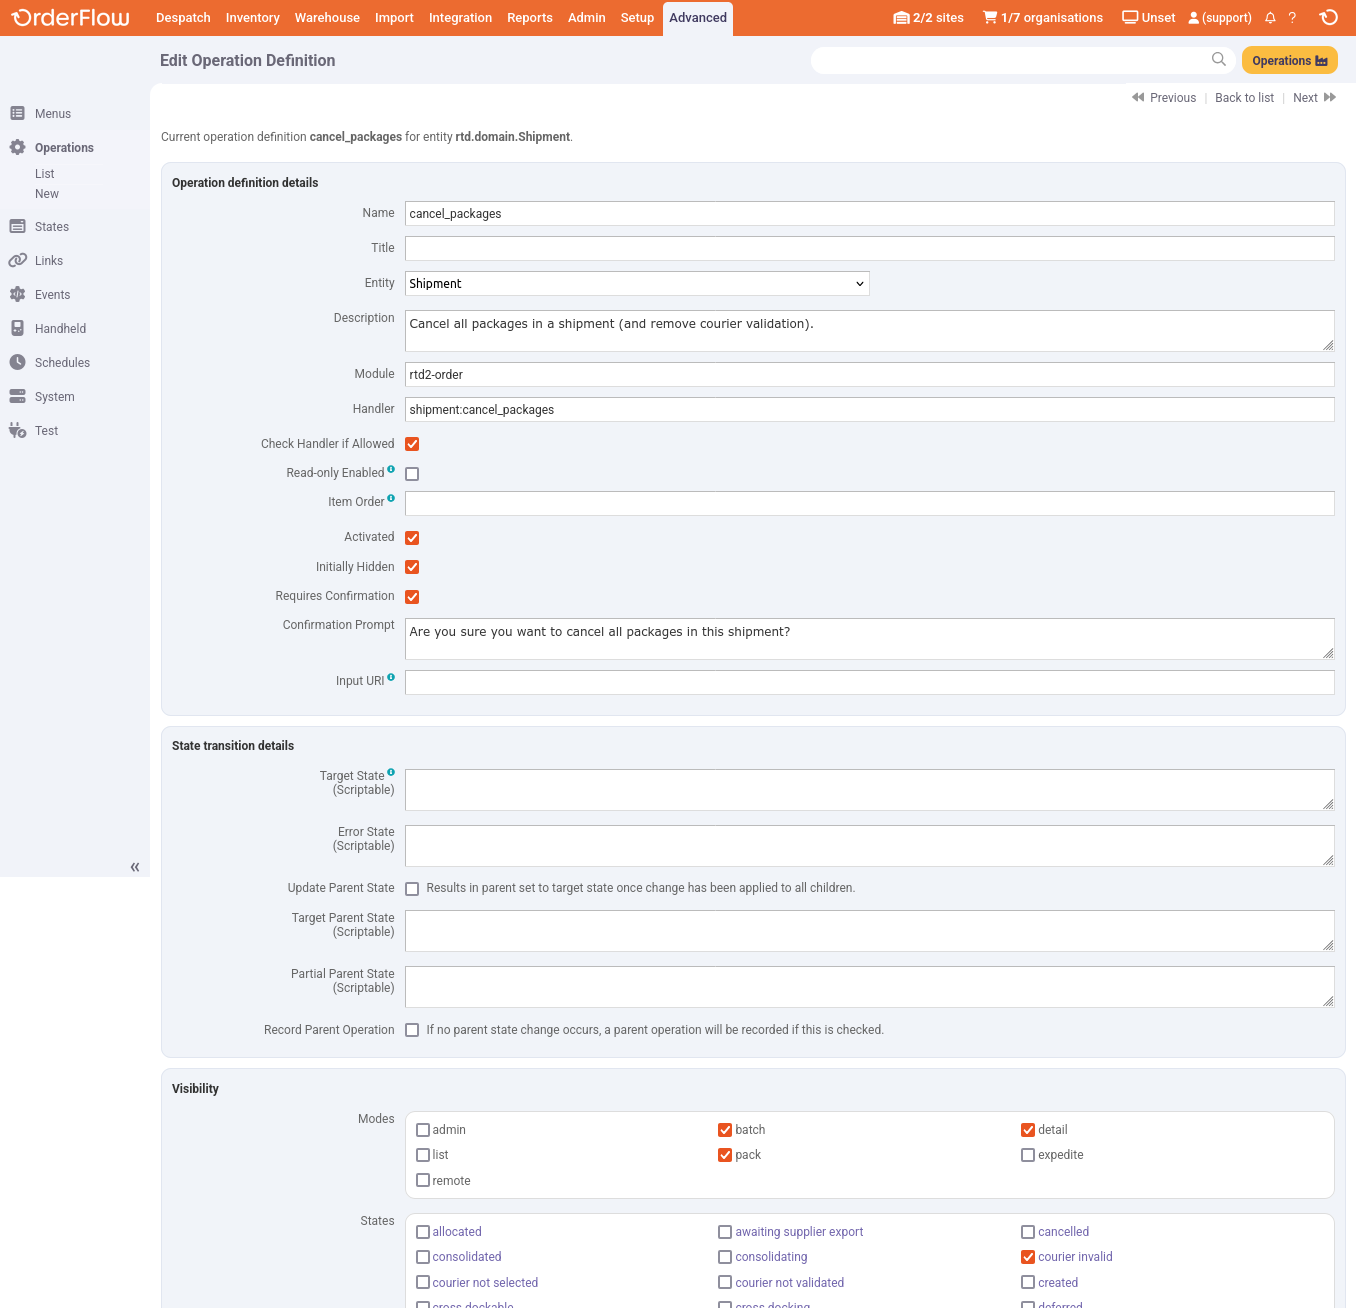
Task: Click the info icon next to Target State
Action: point(391,772)
